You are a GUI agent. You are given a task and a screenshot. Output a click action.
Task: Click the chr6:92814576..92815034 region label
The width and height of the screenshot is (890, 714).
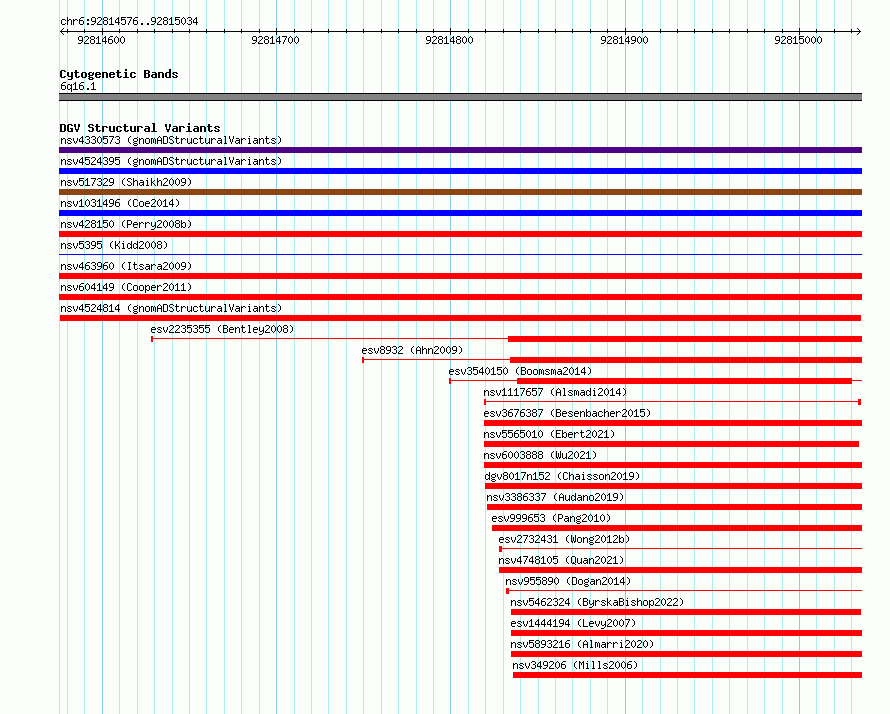click(x=129, y=22)
